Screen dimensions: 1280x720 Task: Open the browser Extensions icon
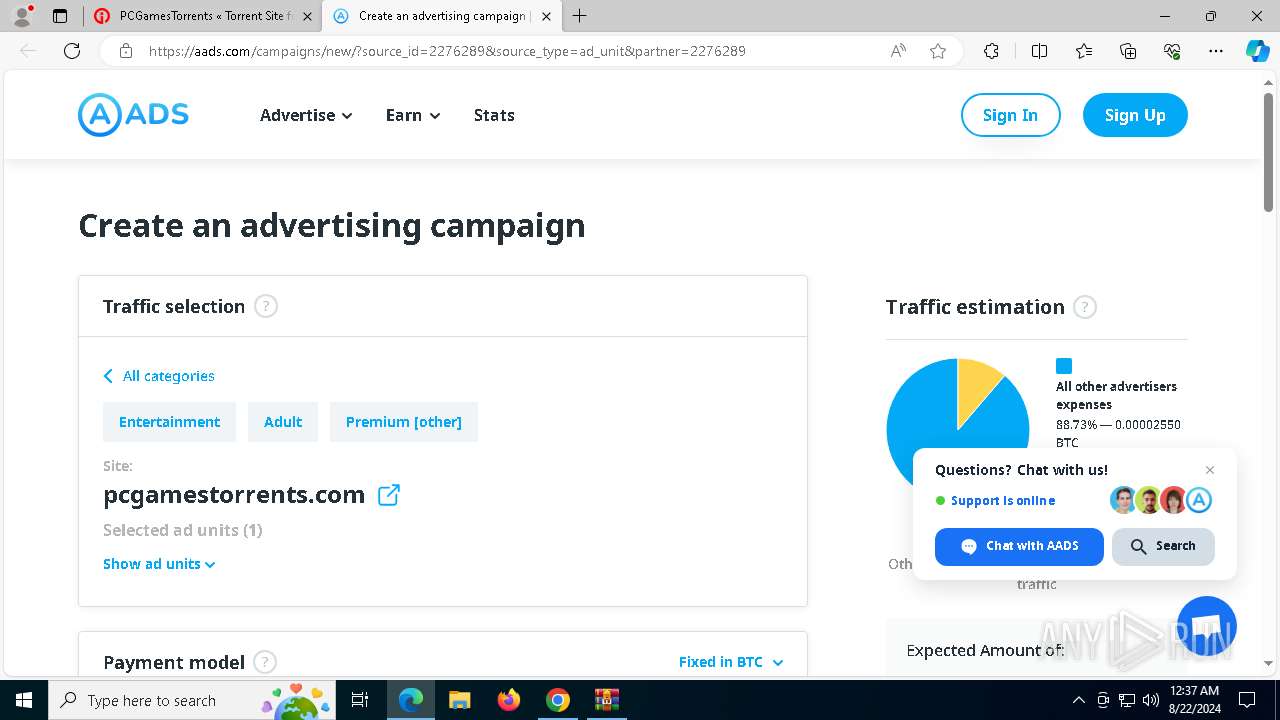[991, 51]
